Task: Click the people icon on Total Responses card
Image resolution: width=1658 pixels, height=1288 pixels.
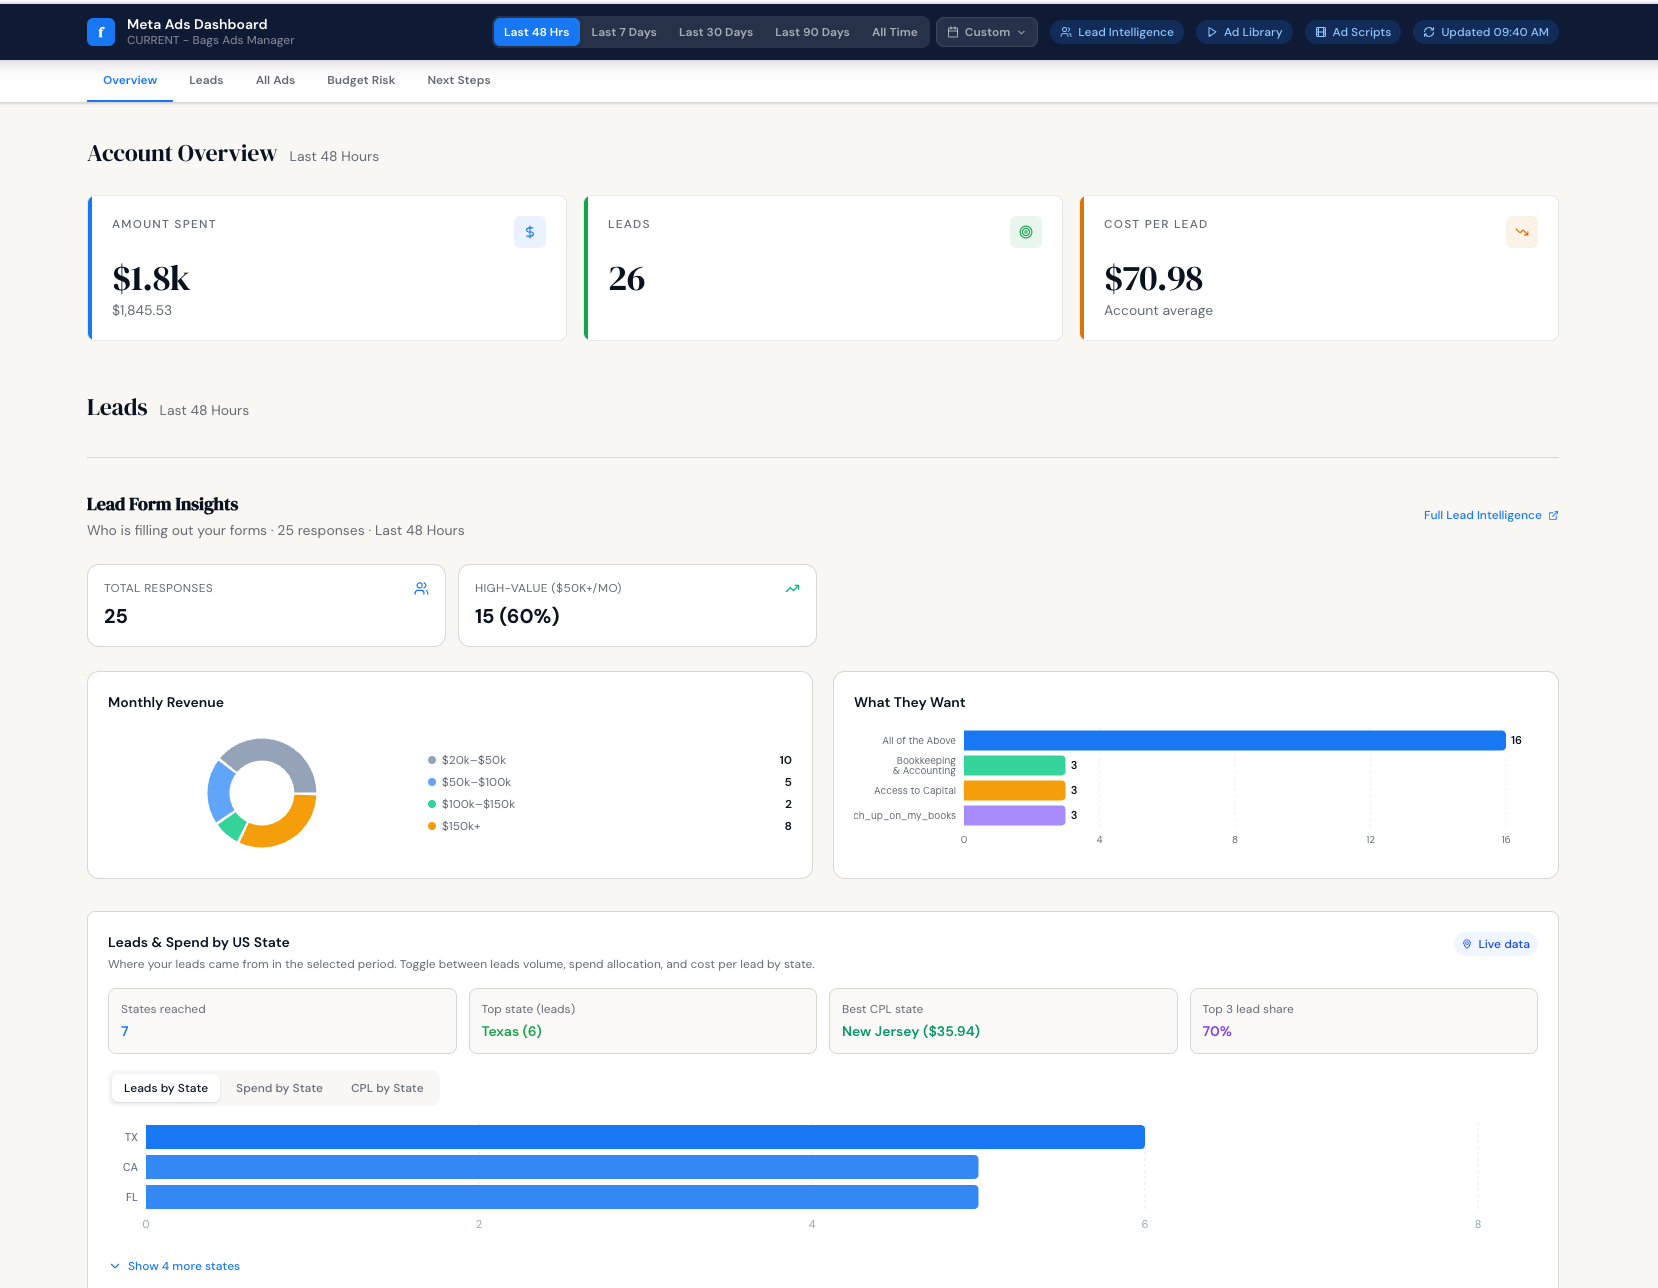Action: (x=422, y=589)
